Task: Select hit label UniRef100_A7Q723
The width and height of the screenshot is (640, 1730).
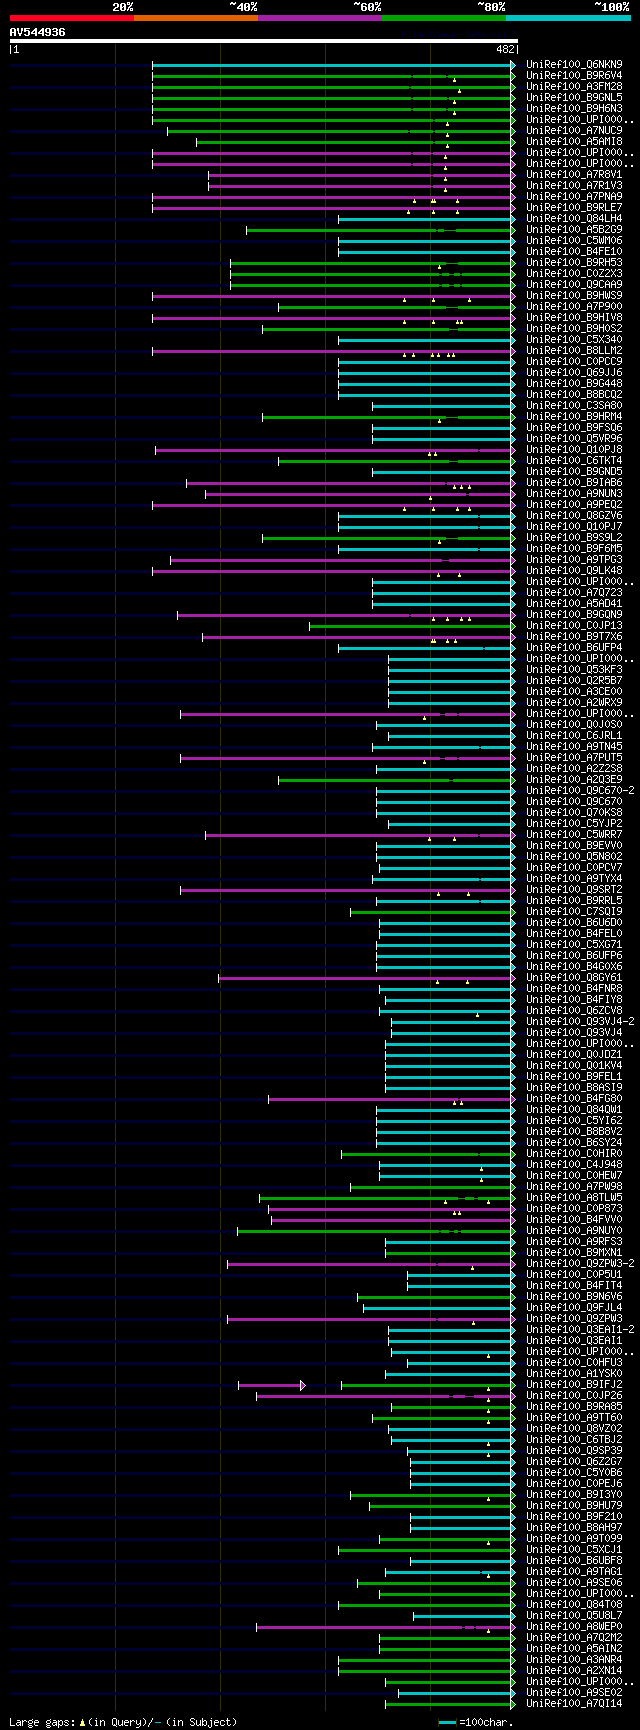Action: pyautogui.click(x=574, y=592)
